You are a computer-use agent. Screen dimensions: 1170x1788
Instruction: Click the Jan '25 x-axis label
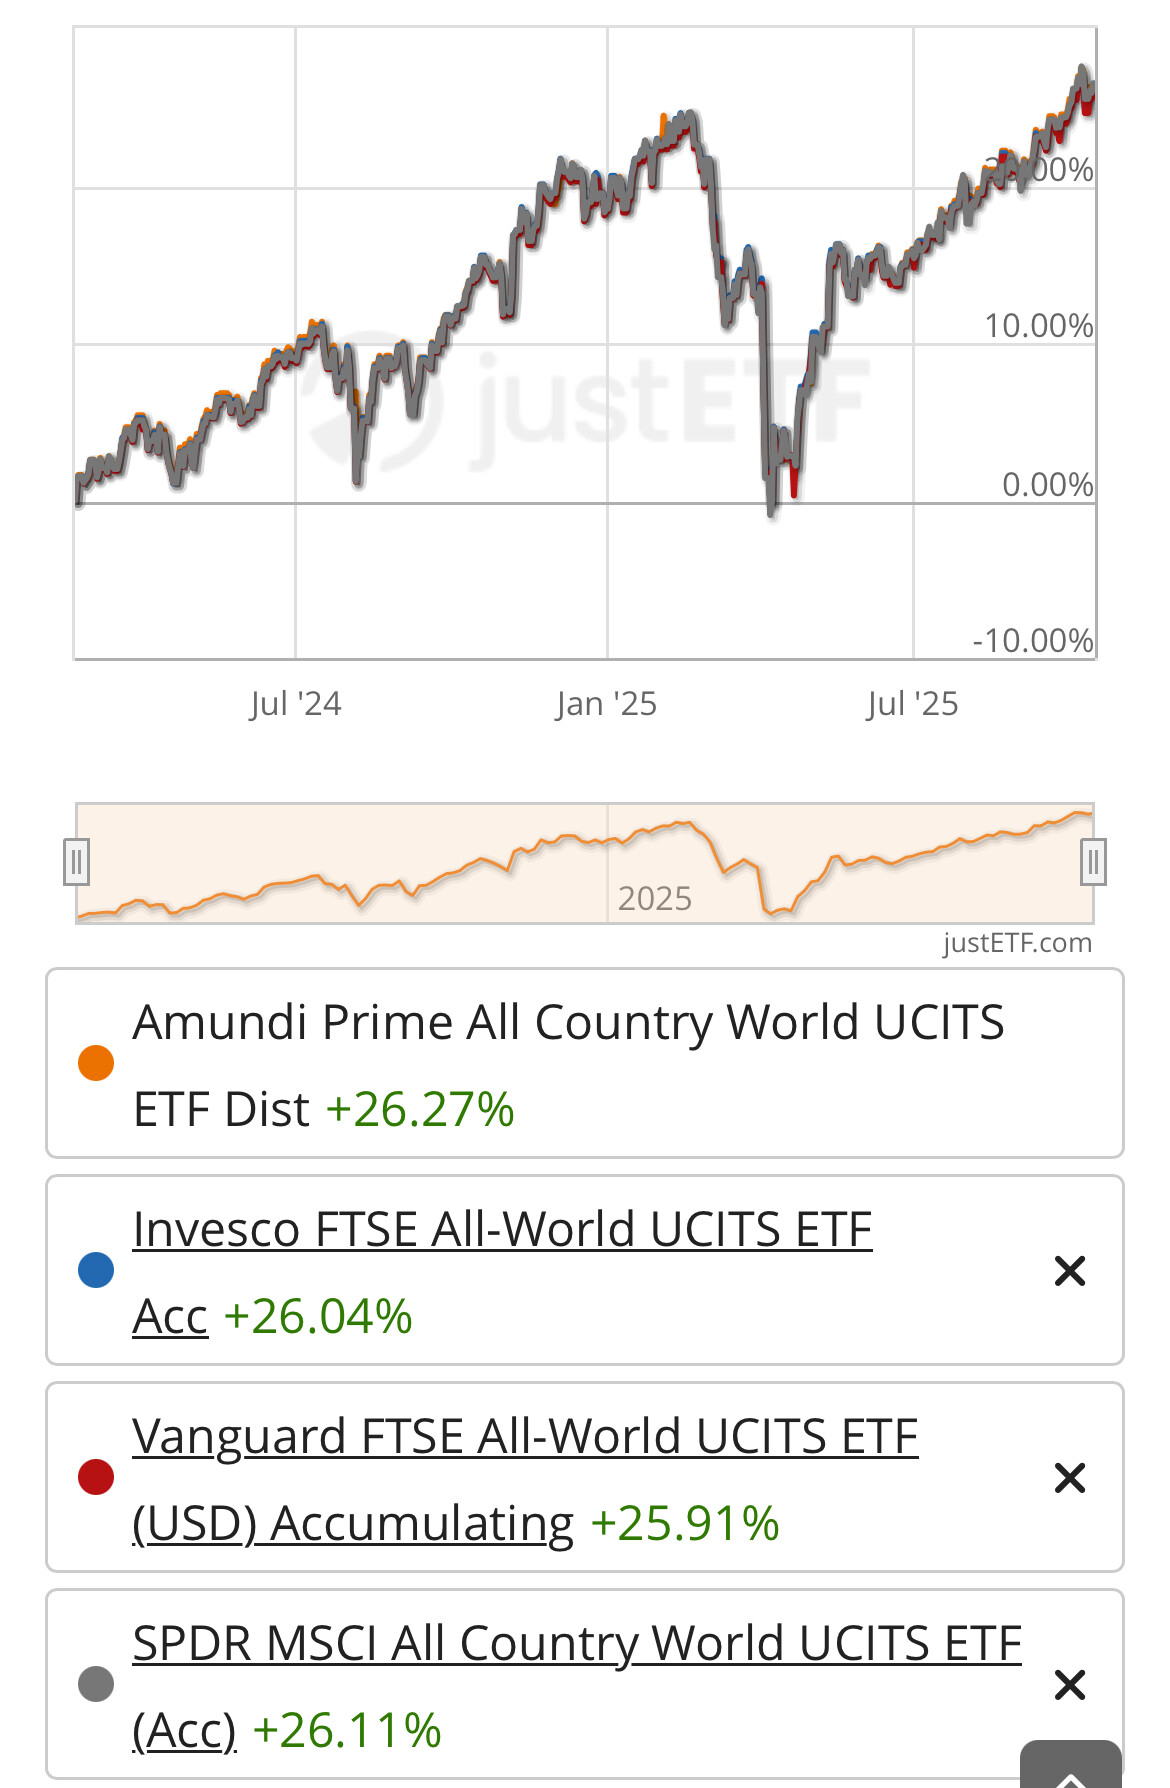[606, 704]
